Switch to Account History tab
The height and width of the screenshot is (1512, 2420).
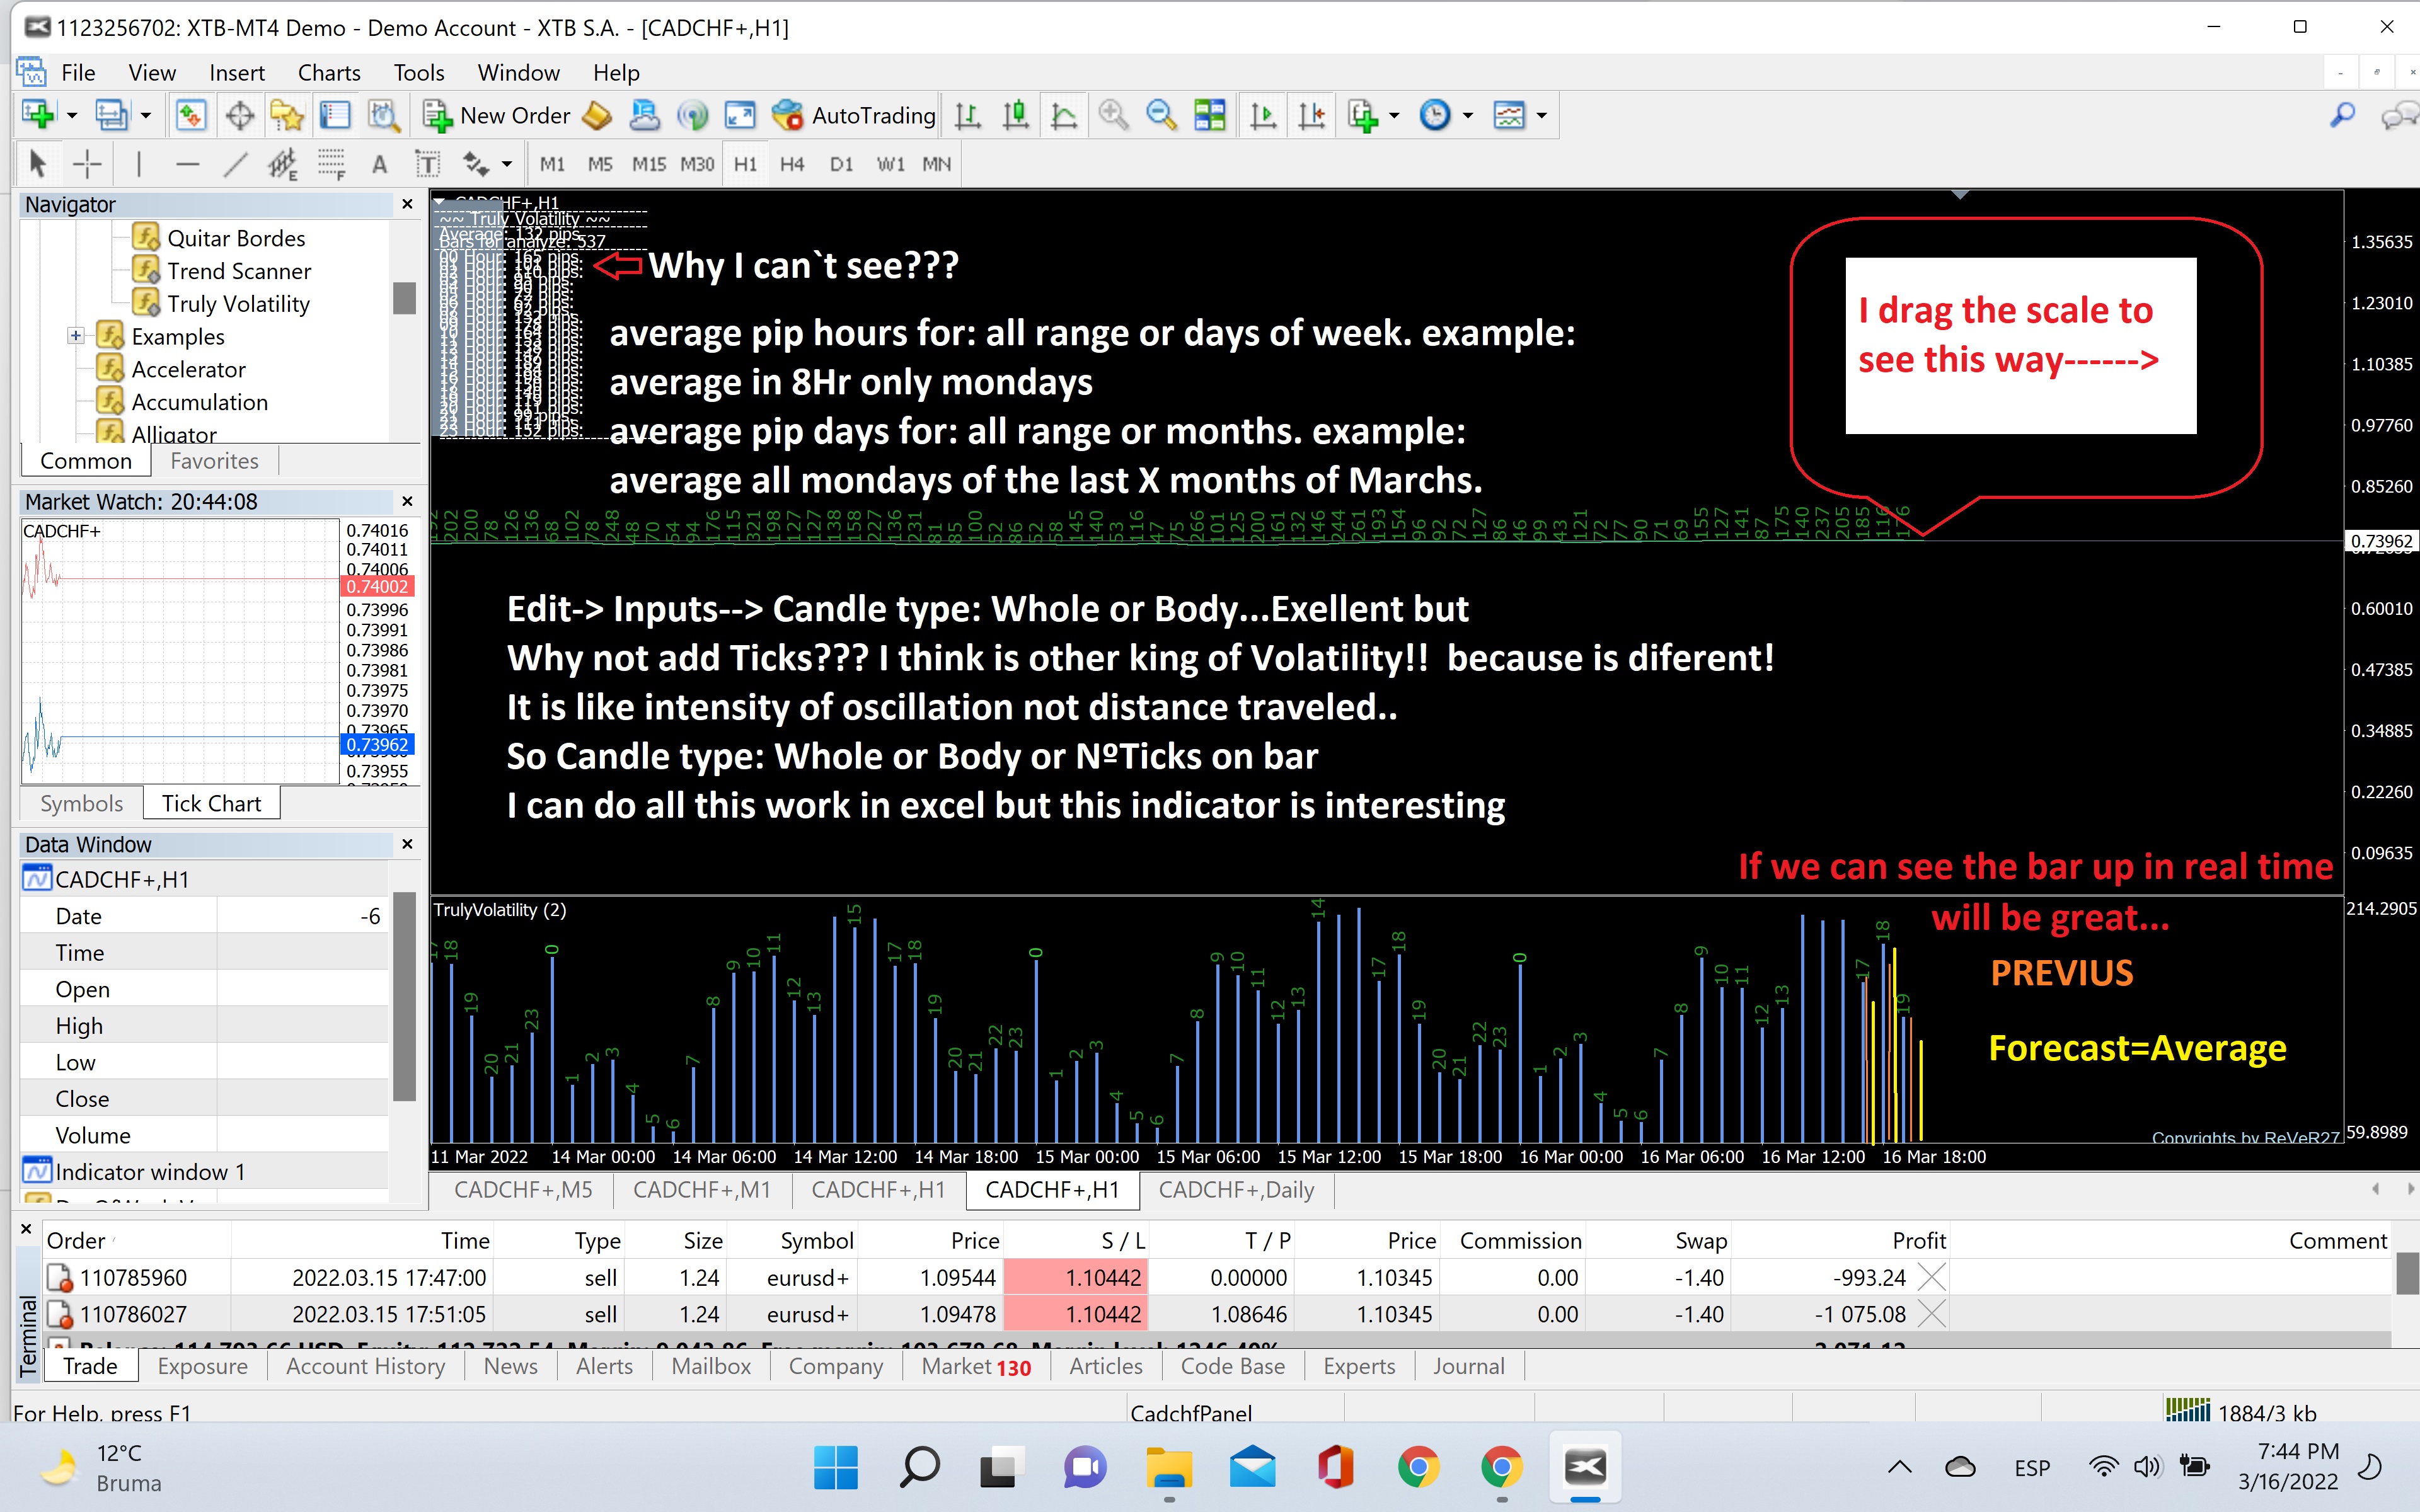pyautogui.click(x=365, y=1366)
